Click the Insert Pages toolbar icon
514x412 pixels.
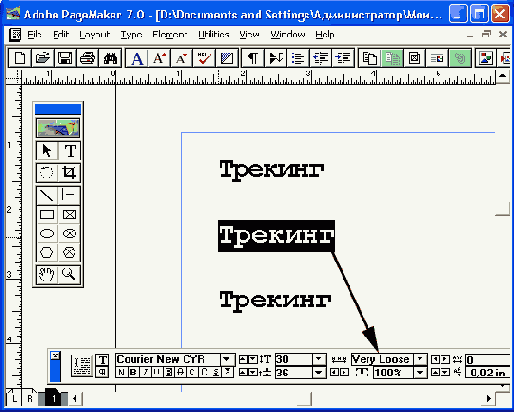370,58
